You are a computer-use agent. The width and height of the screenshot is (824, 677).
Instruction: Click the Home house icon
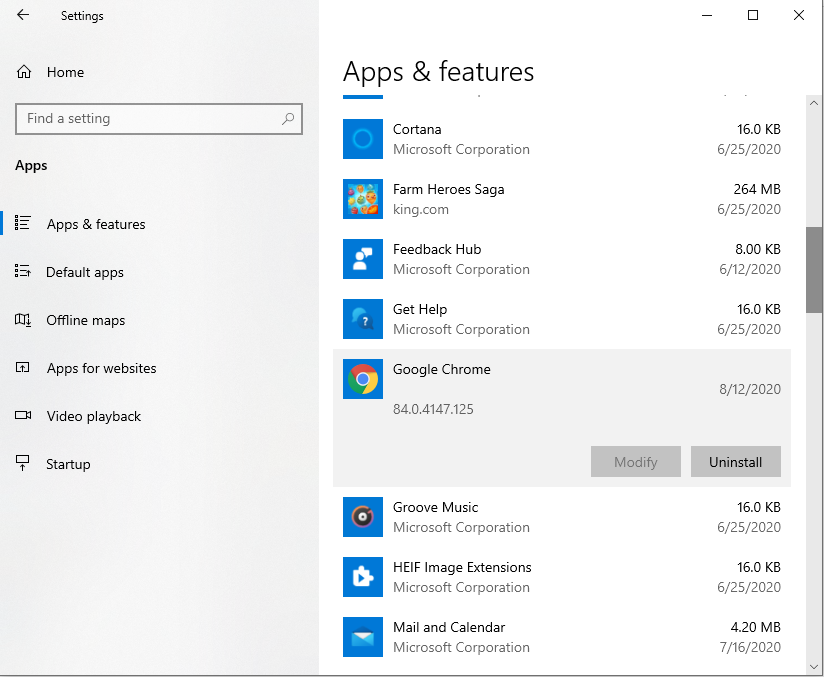point(24,72)
